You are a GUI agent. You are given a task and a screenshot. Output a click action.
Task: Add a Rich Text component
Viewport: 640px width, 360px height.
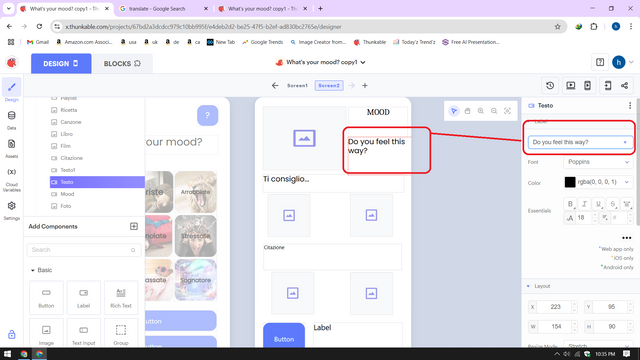point(121,298)
